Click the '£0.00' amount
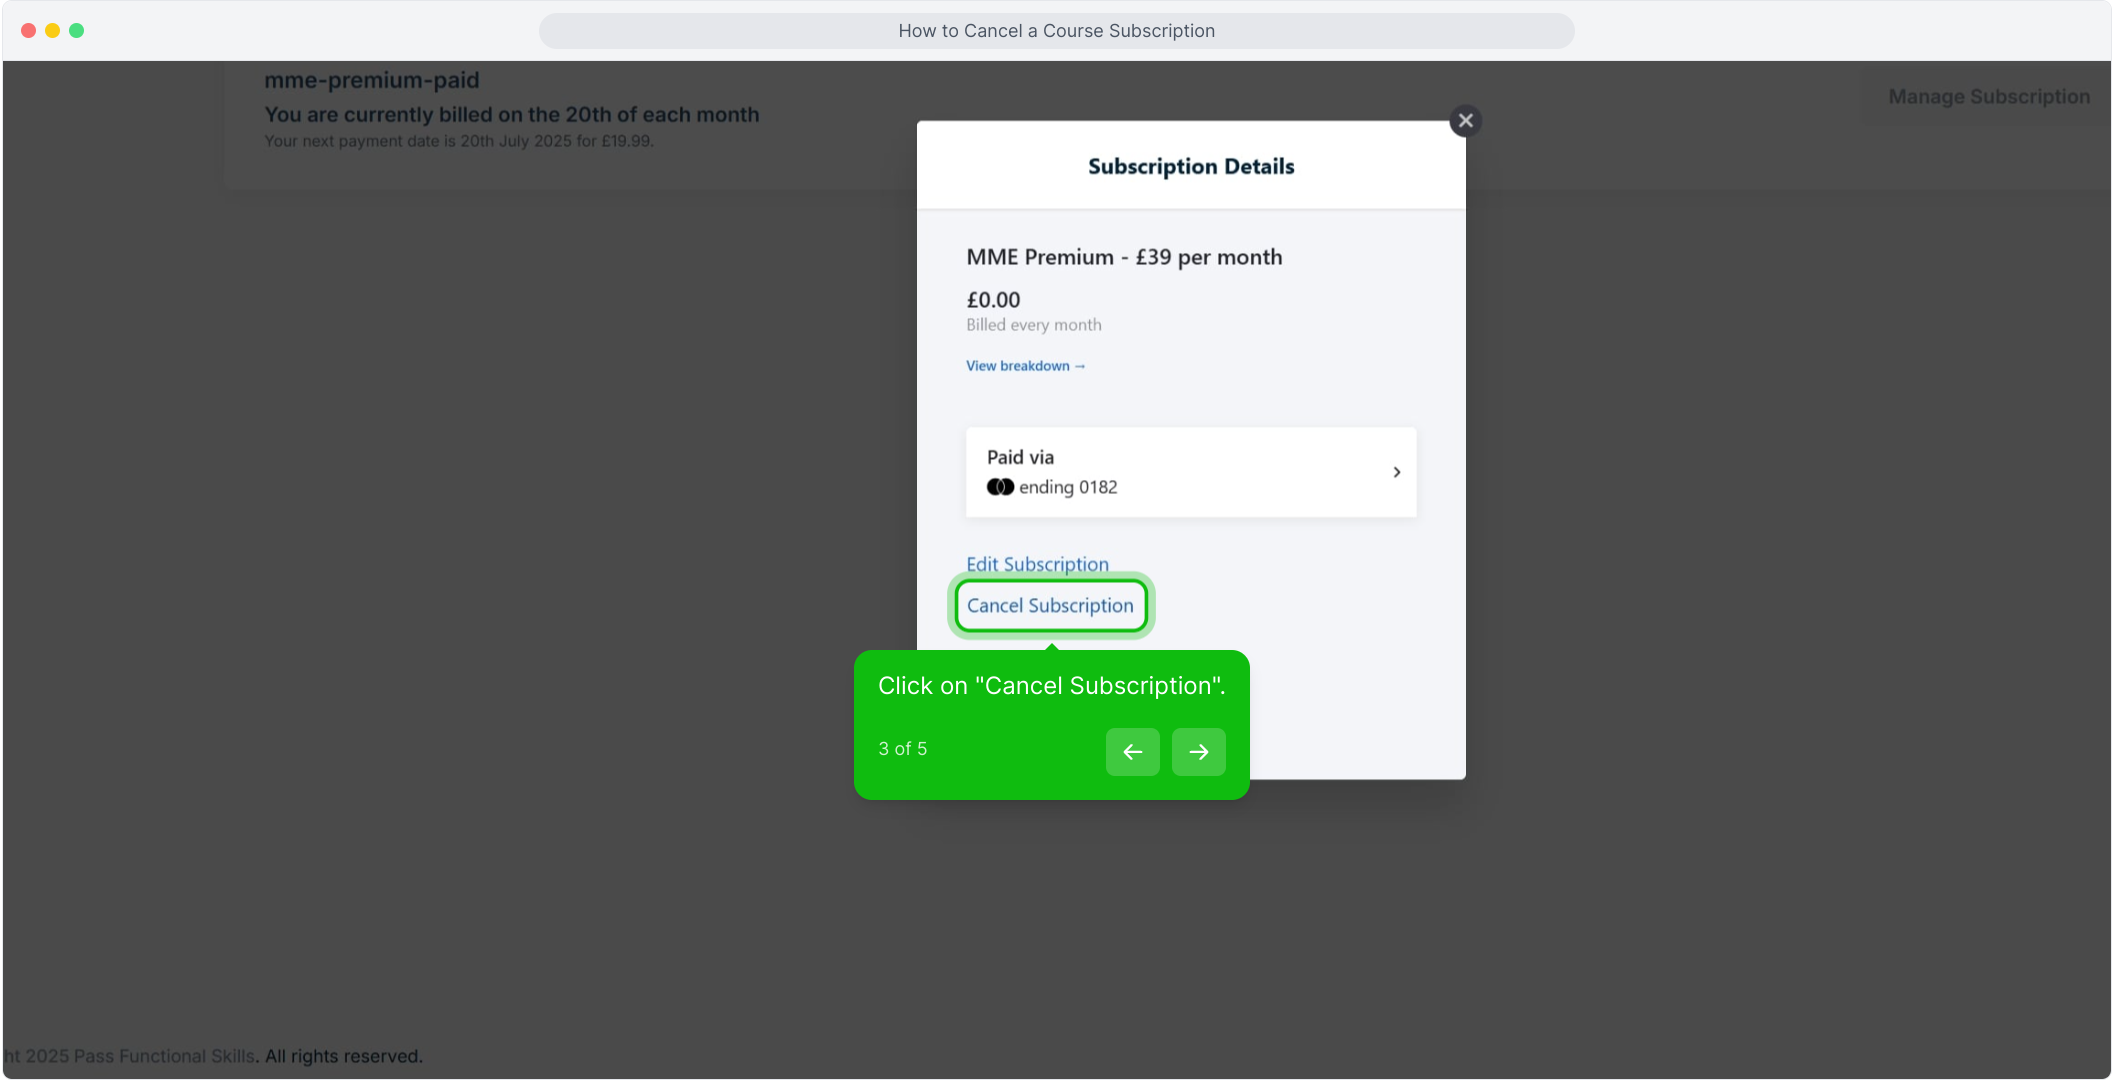This screenshot has height=1080, width=2114. coord(993,300)
